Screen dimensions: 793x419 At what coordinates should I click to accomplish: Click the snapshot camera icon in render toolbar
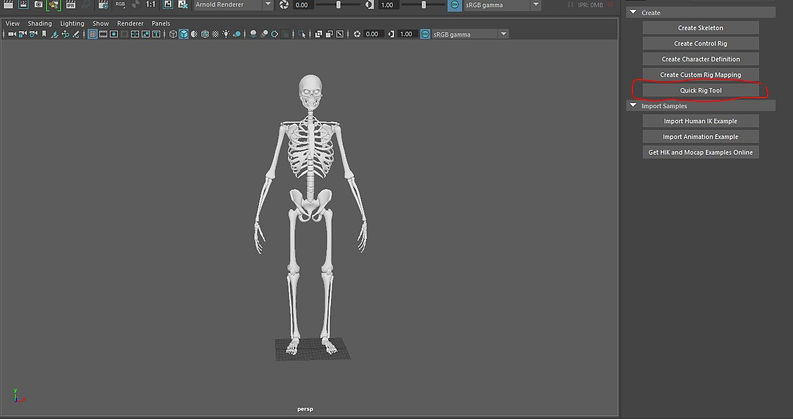[x=38, y=5]
